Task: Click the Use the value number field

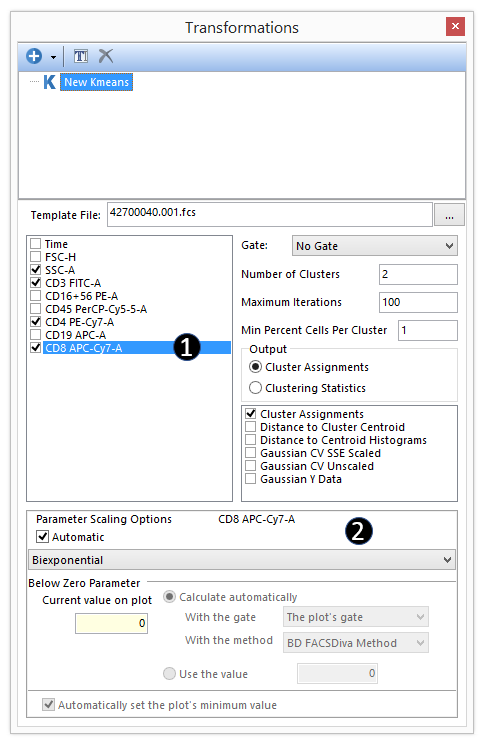Action: coord(337,673)
